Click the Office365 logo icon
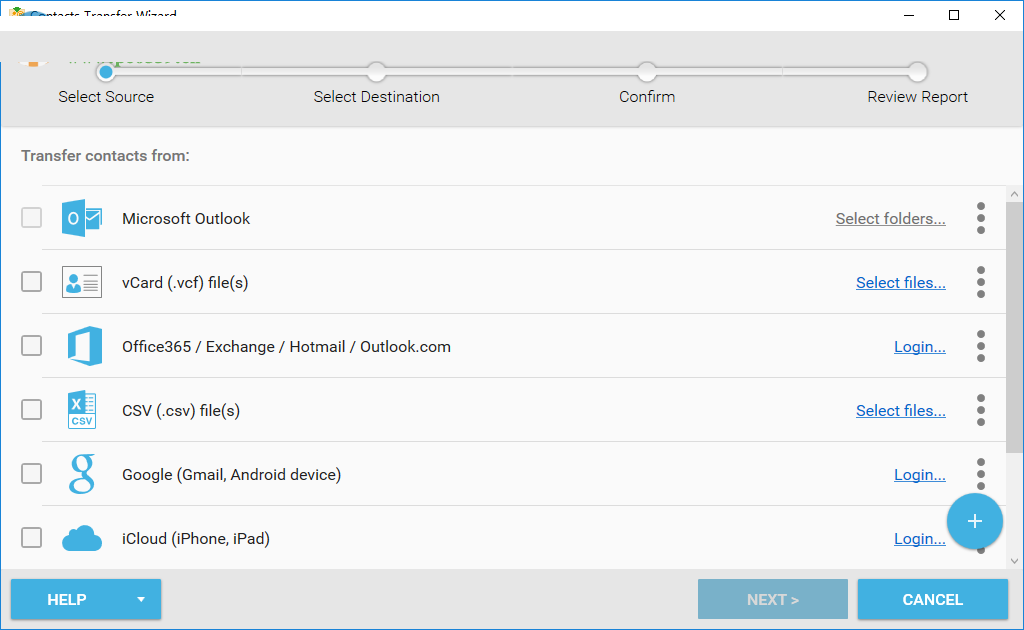Screen dimensions: 1024x630 coord(82,347)
